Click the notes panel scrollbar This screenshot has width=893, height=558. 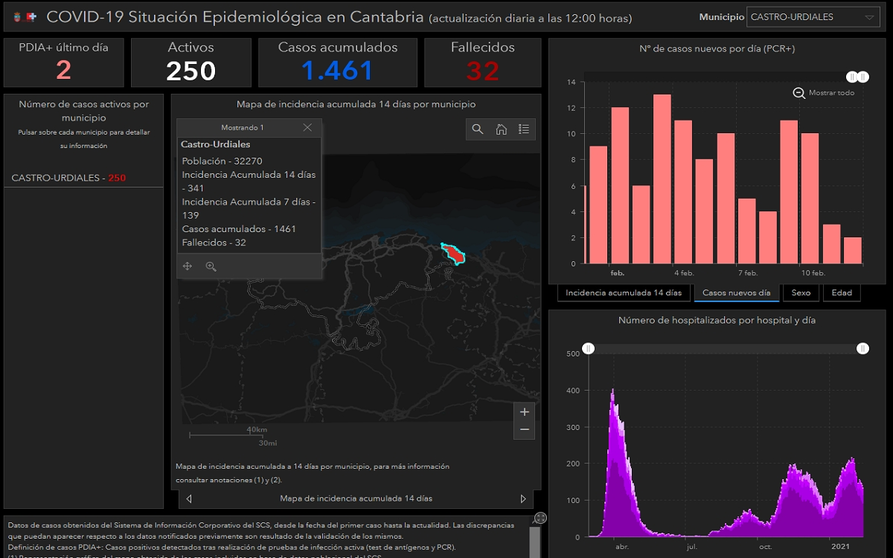(x=535, y=541)
